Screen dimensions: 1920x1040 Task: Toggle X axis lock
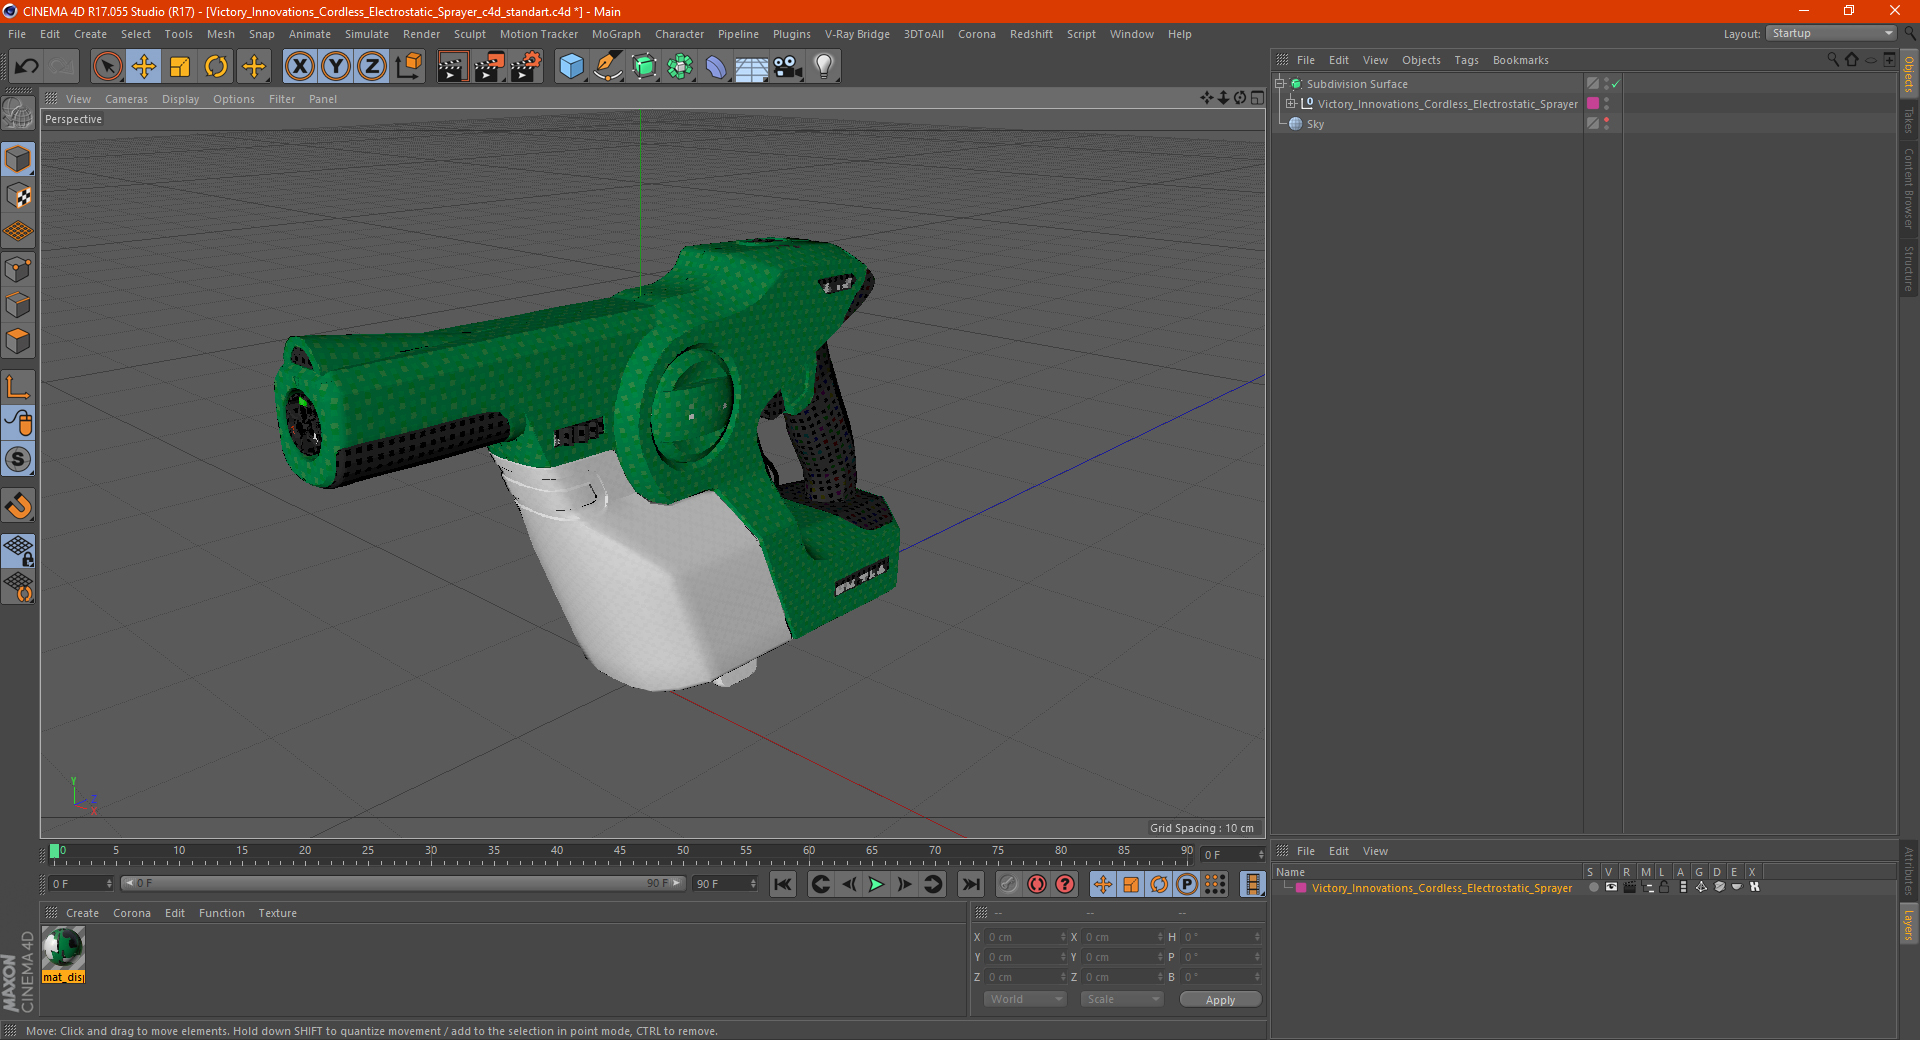click(x=299, y=67)
